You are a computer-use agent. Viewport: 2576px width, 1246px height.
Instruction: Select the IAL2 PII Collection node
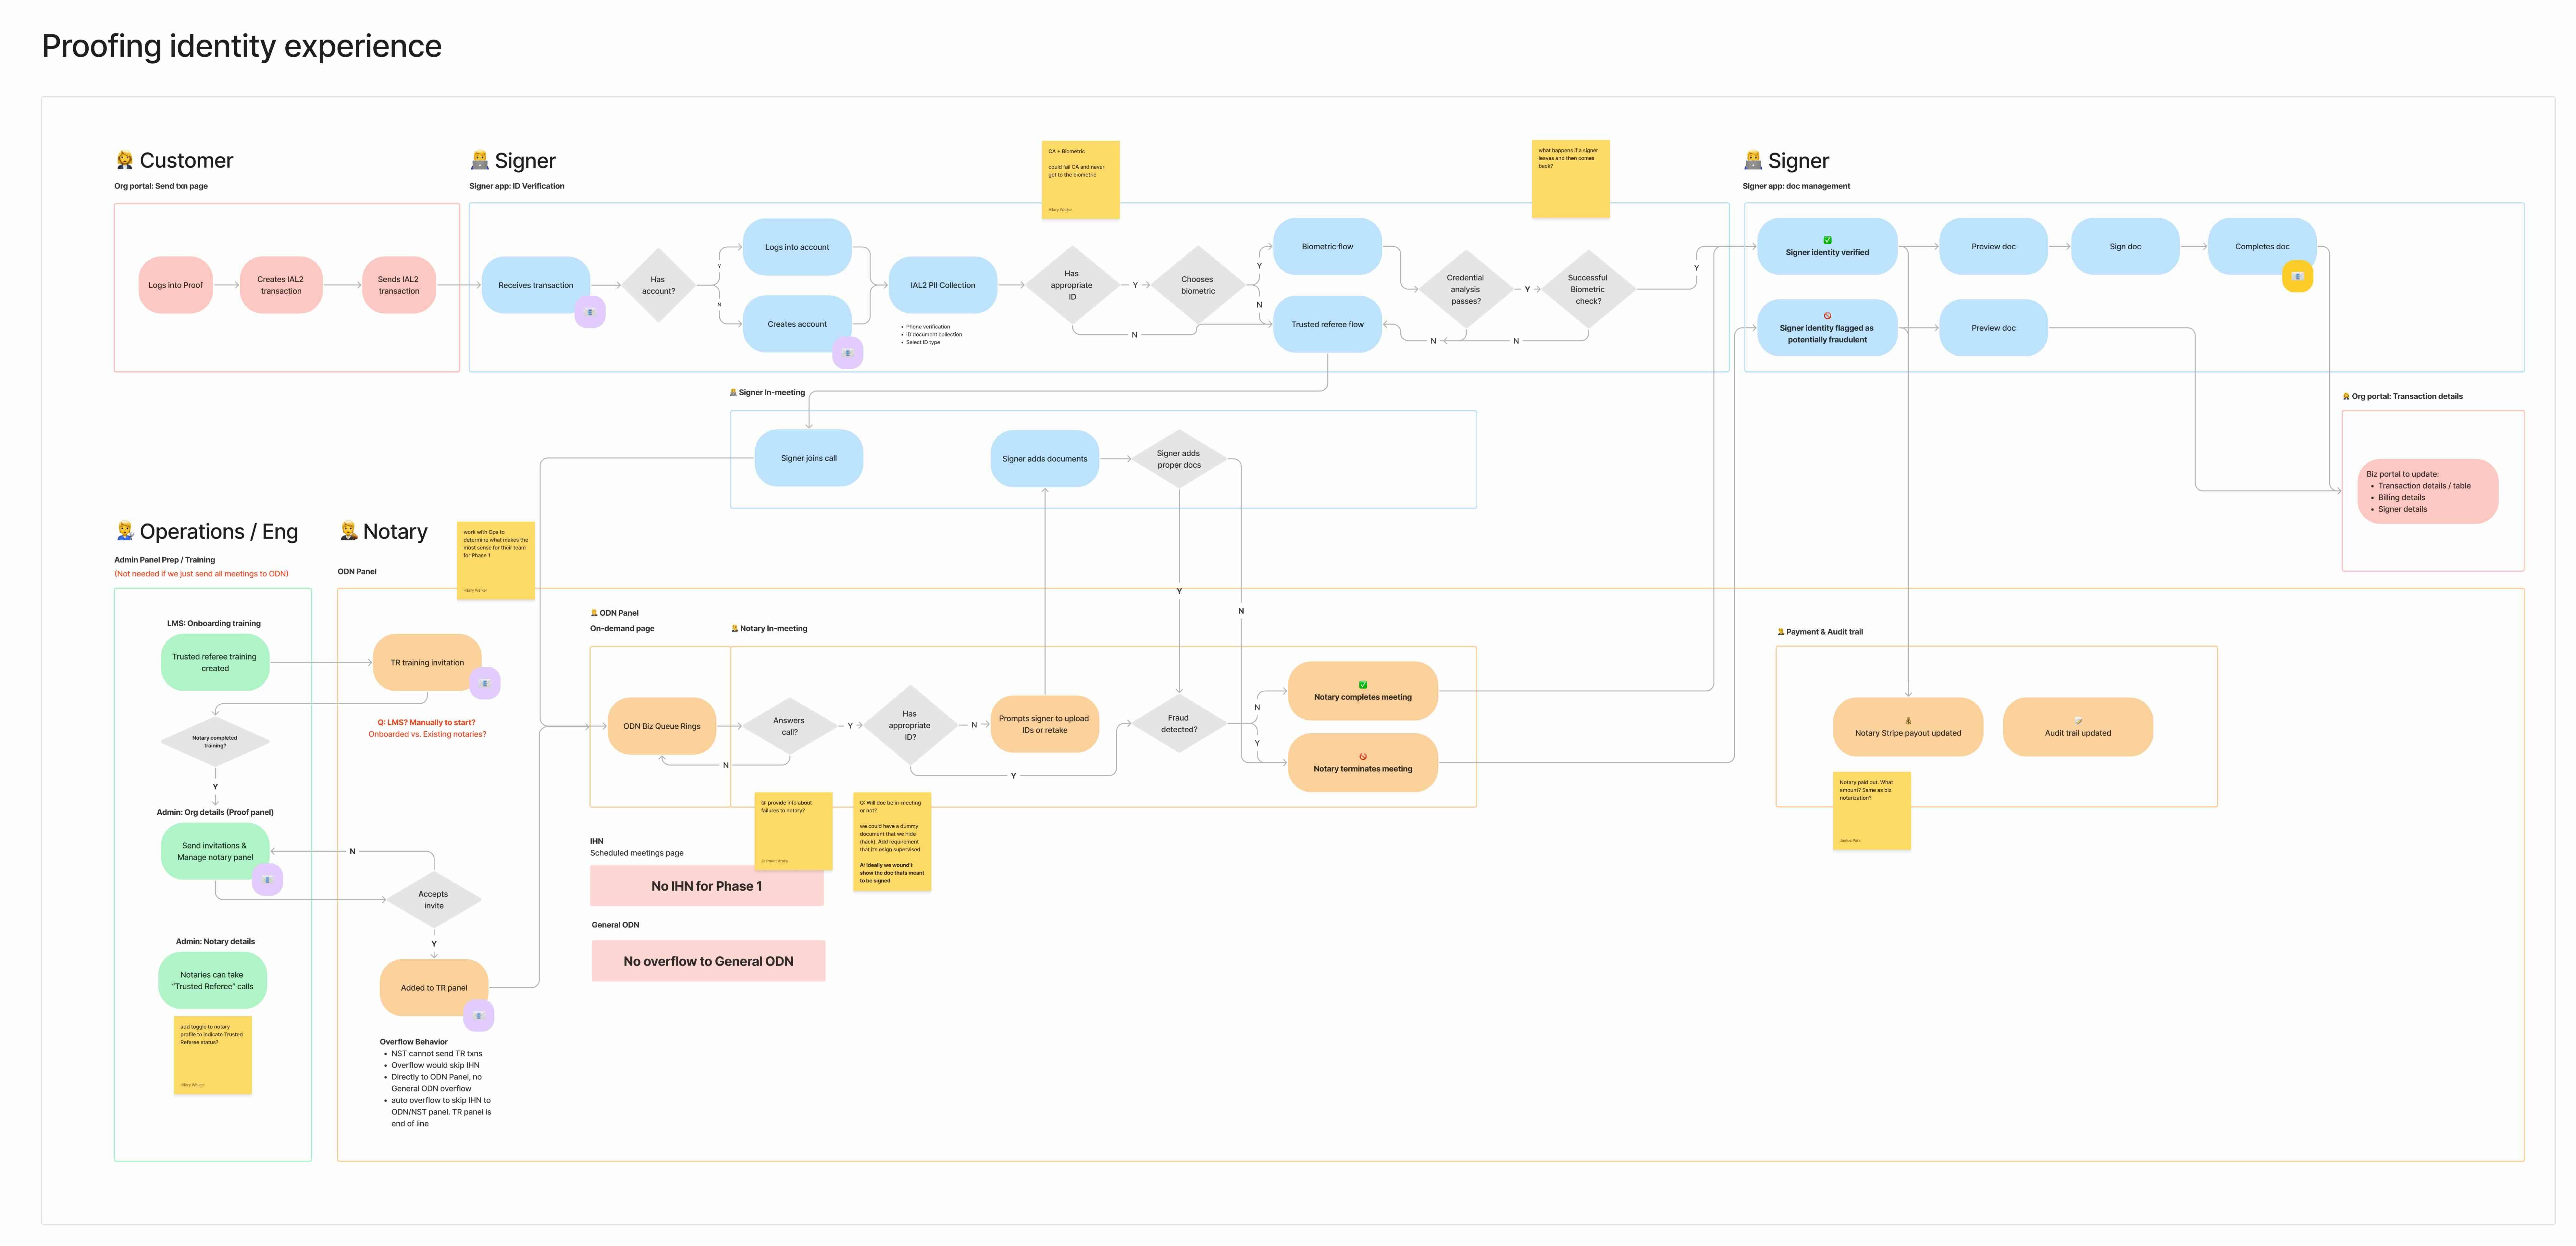[942, 285]
